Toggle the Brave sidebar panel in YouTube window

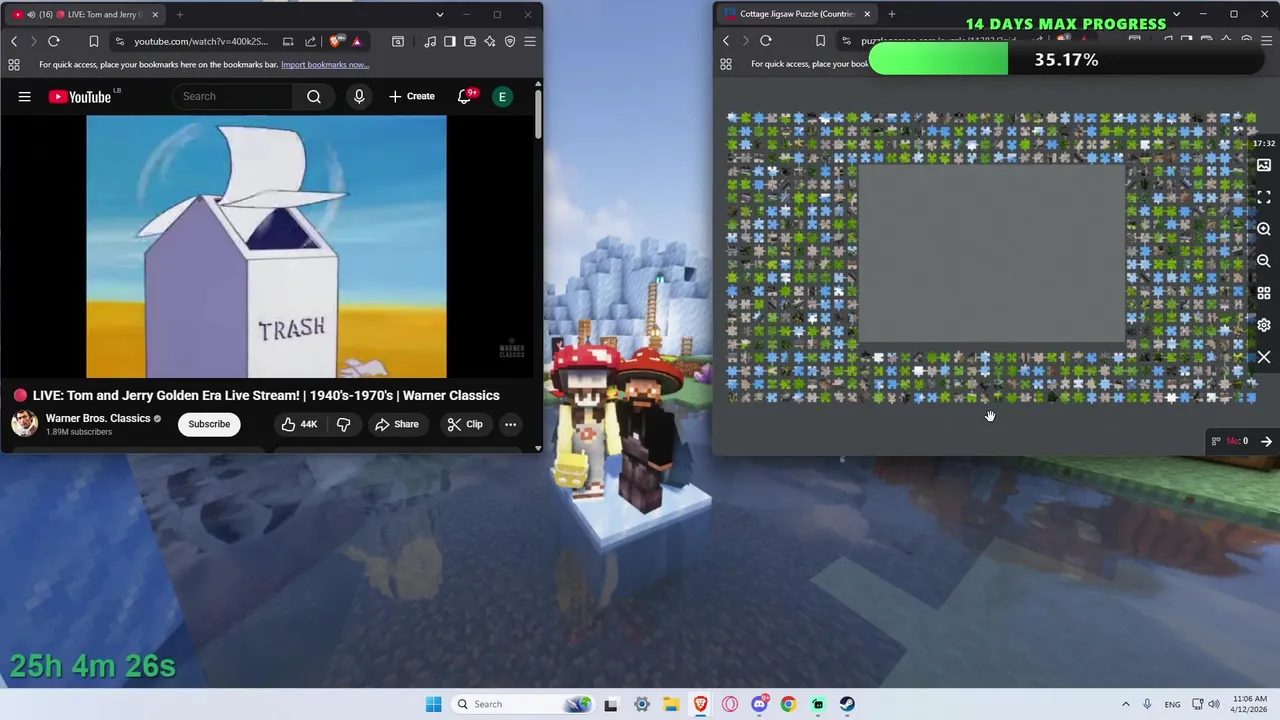450,41
